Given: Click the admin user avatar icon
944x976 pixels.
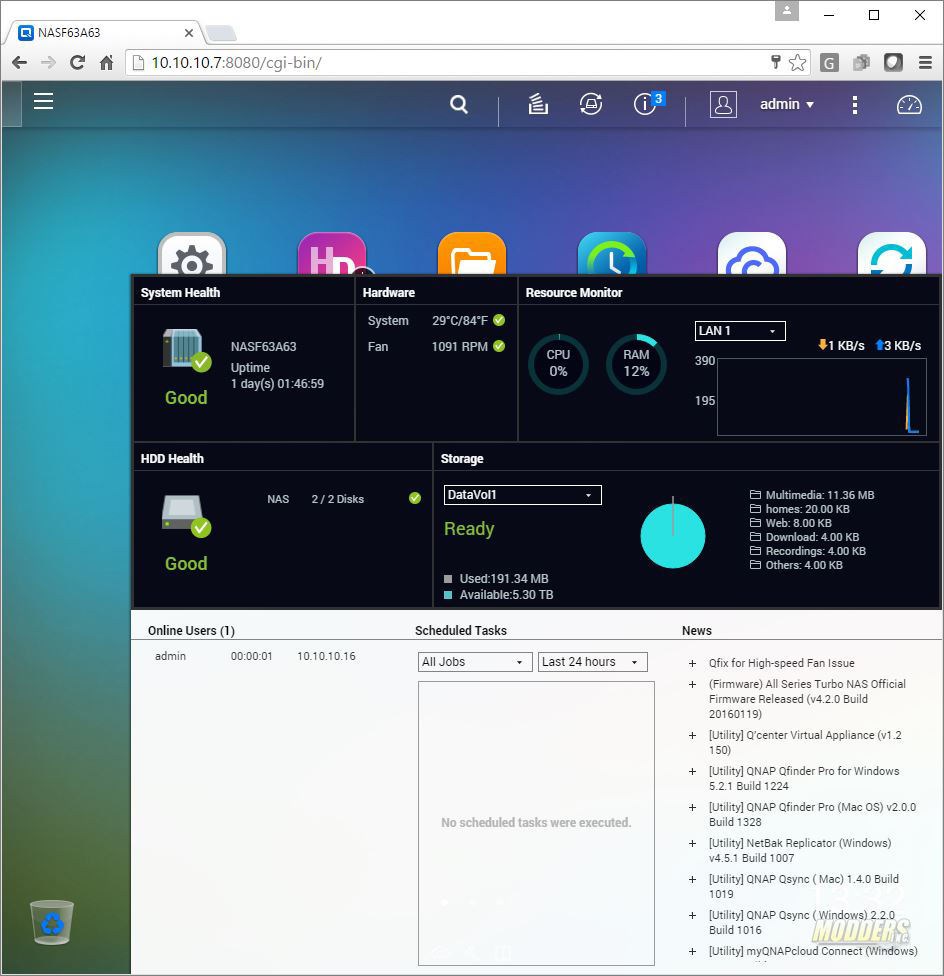Looking at the screenshot, I should [723, 104].
